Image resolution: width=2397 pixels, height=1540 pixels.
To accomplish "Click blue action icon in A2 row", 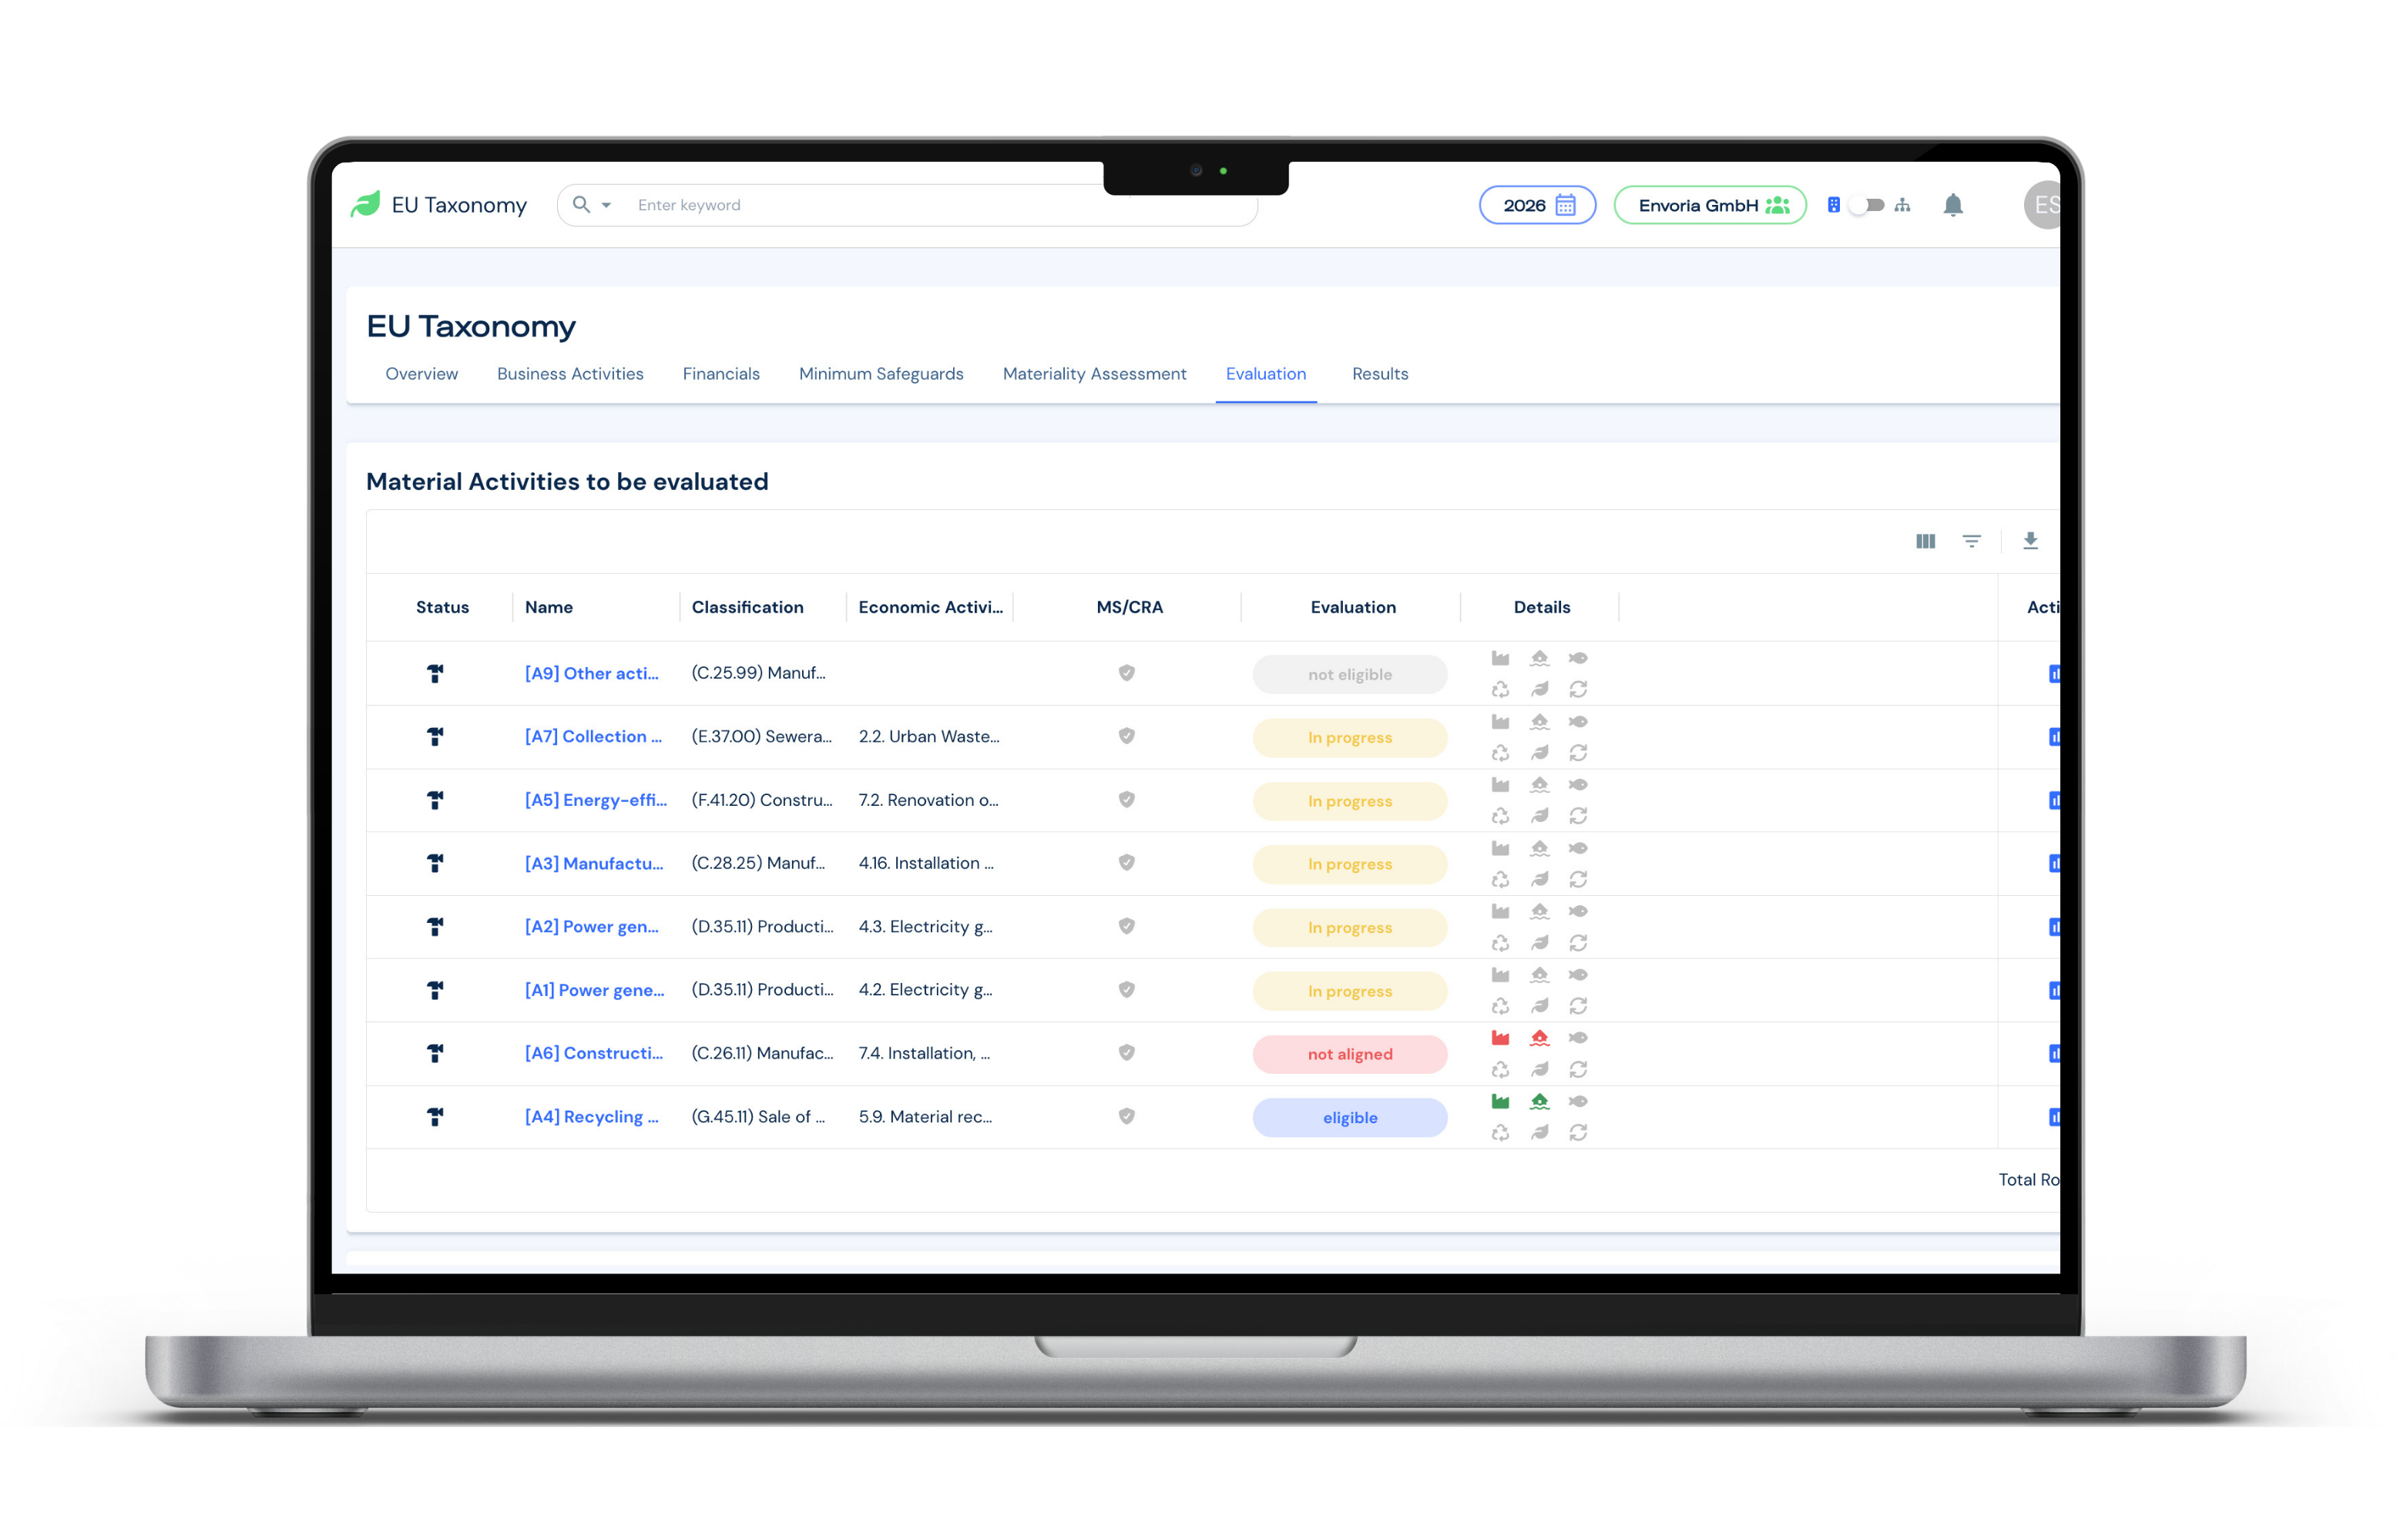I will click(x=2053, y=927).
